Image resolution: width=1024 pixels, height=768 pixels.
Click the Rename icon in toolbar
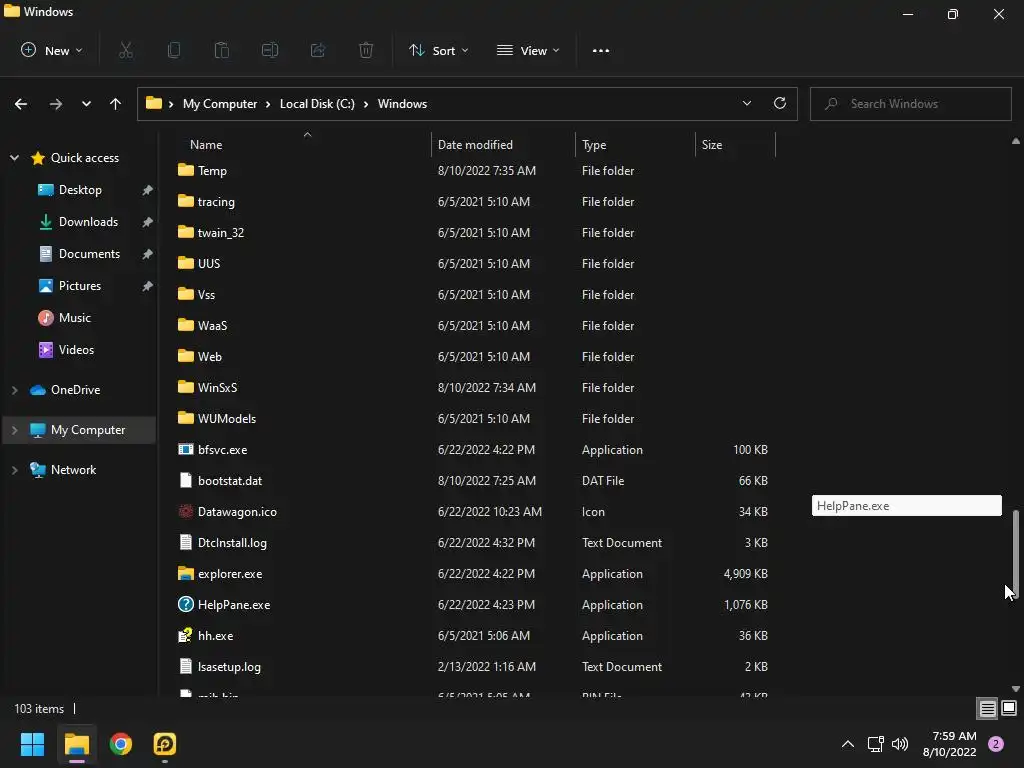(270, 50)
